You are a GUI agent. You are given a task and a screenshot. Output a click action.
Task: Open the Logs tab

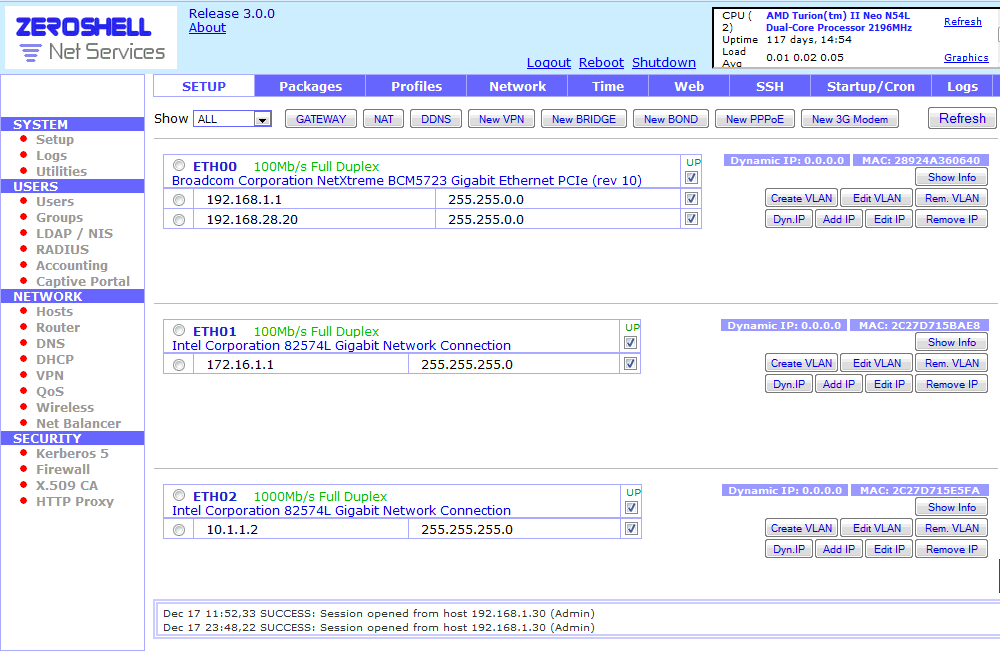point(962,86)
